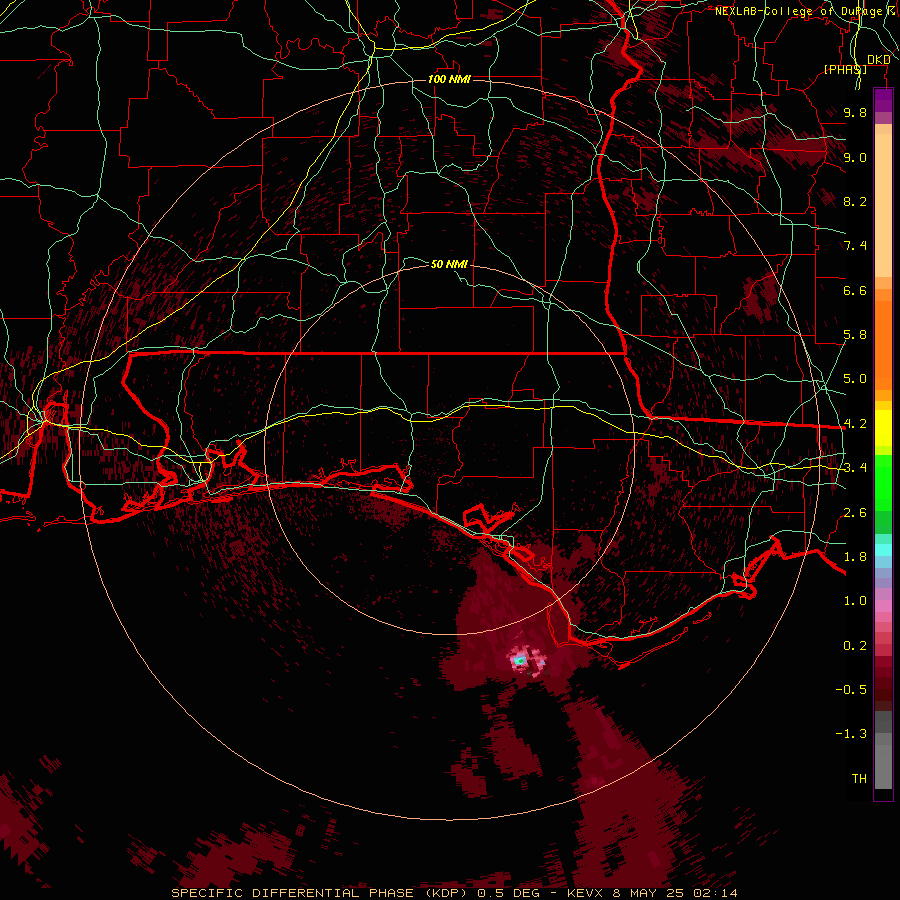This screenshot has height=900, width=900.
Task: Select the light peach band of the color bar
Action: click(883, 205)
